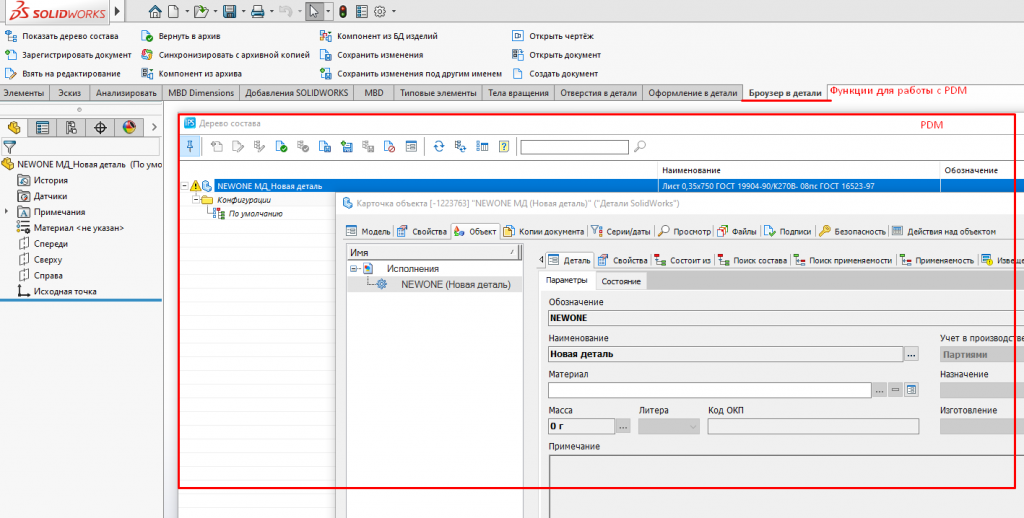Save with the floppy disk icon
1024x518 pixels.
point(229,12)
